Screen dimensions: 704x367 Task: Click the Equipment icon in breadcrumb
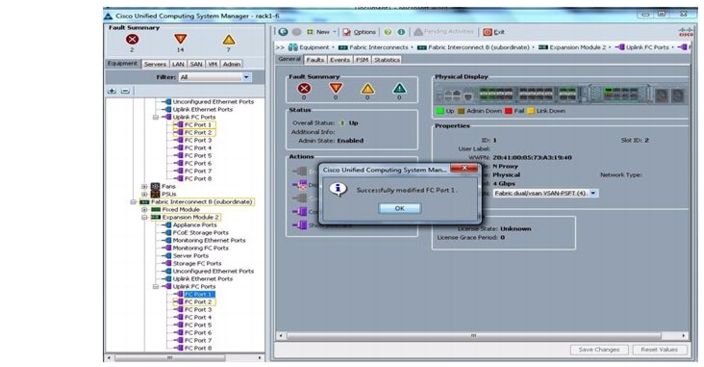pos(293,47)
